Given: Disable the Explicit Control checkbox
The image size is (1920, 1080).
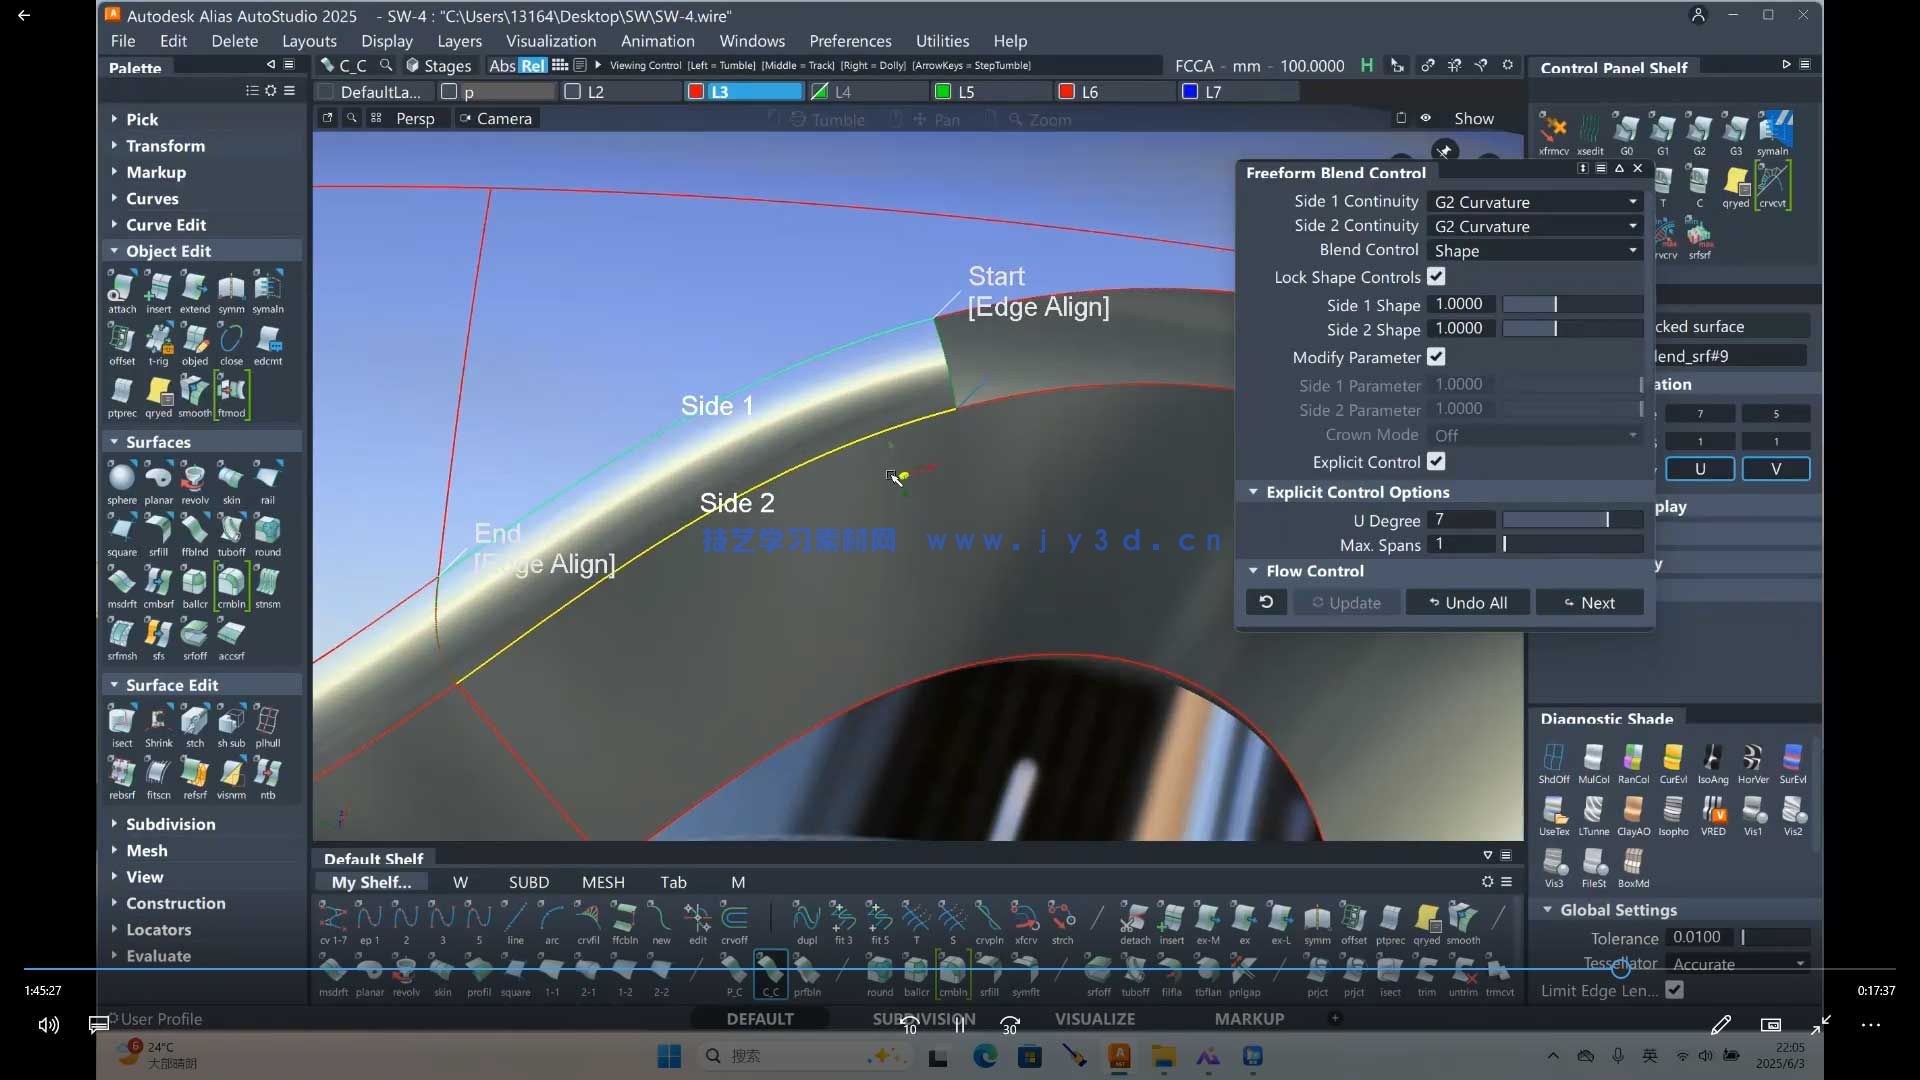Looking at the screenshot, I should [1436, 462].
